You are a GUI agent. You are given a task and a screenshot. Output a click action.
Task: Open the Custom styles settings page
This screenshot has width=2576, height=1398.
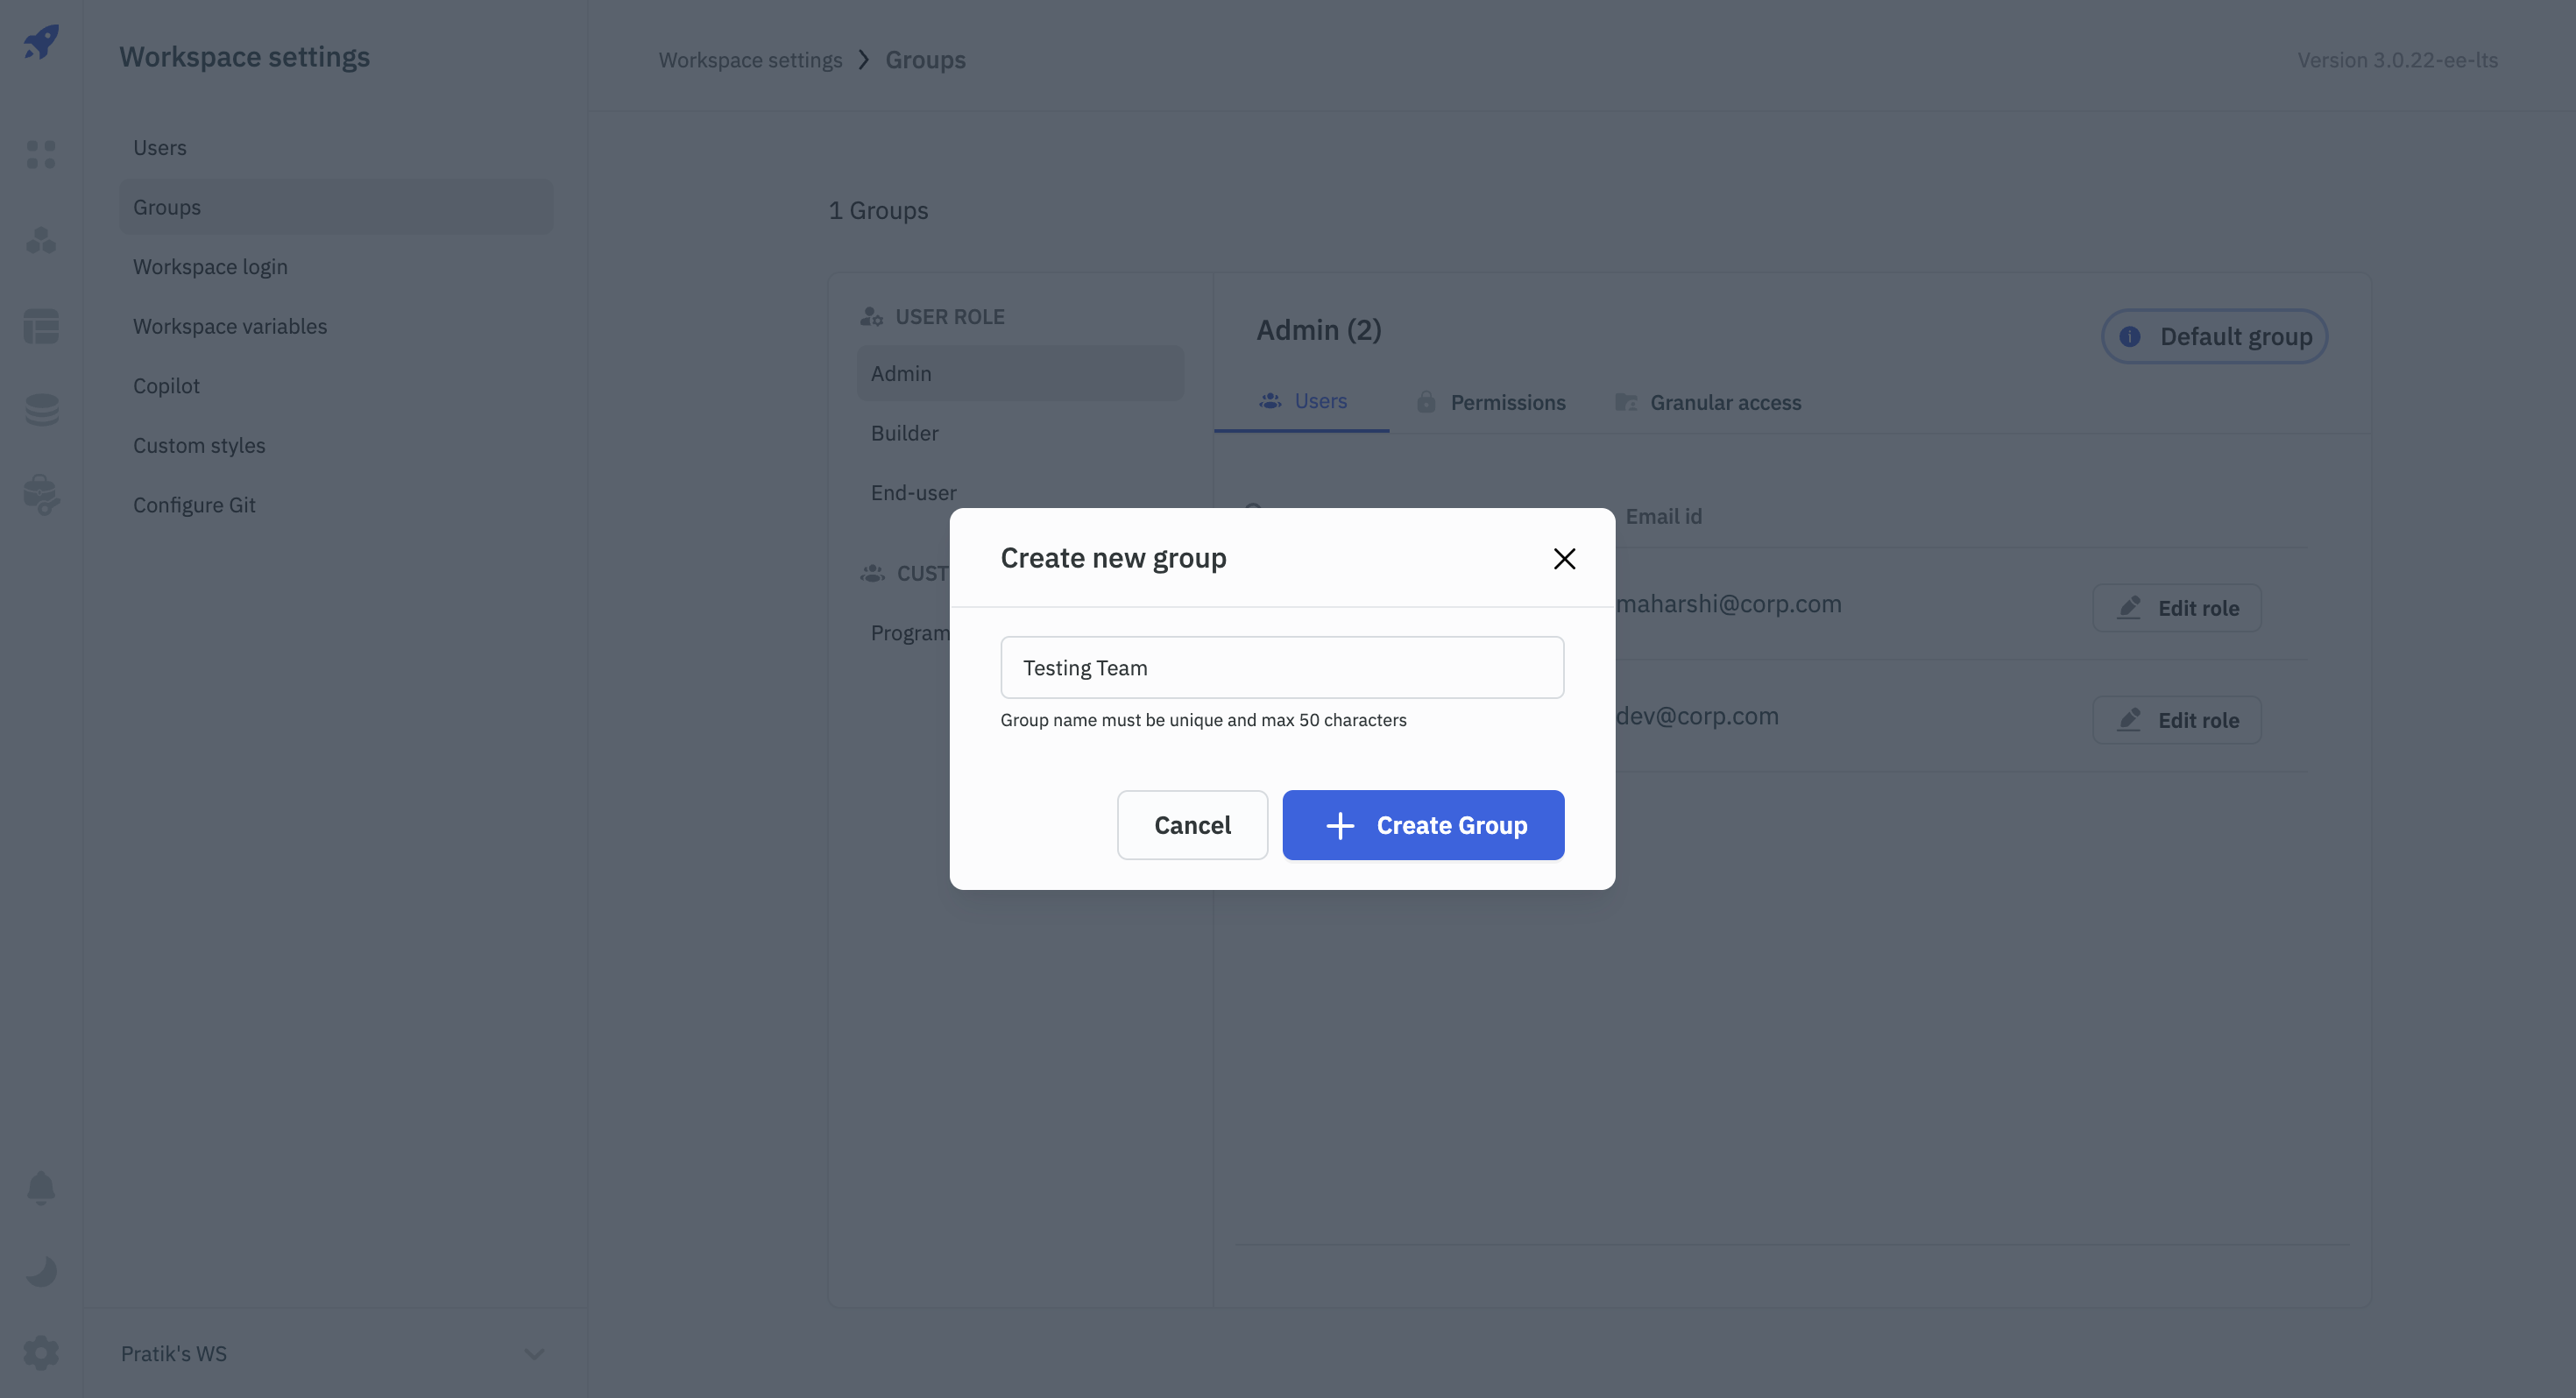[x=199, y=445]
